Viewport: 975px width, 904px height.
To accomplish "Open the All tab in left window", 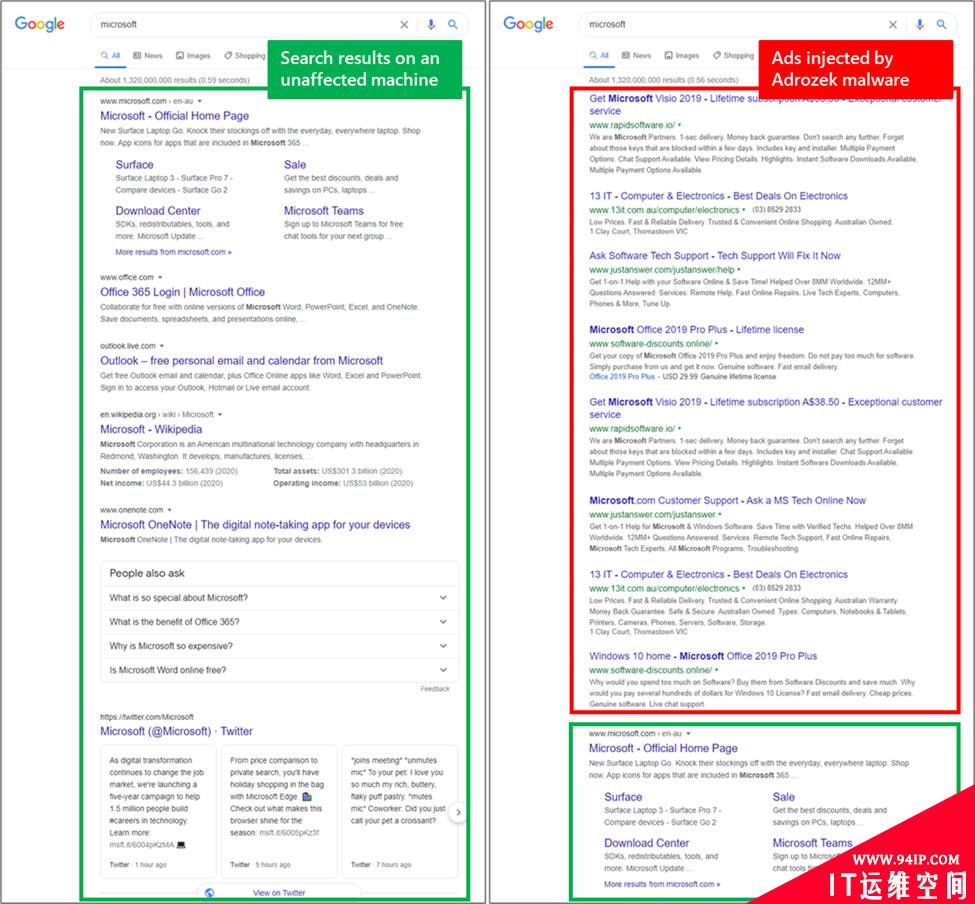I will click(x=111, y=55).
